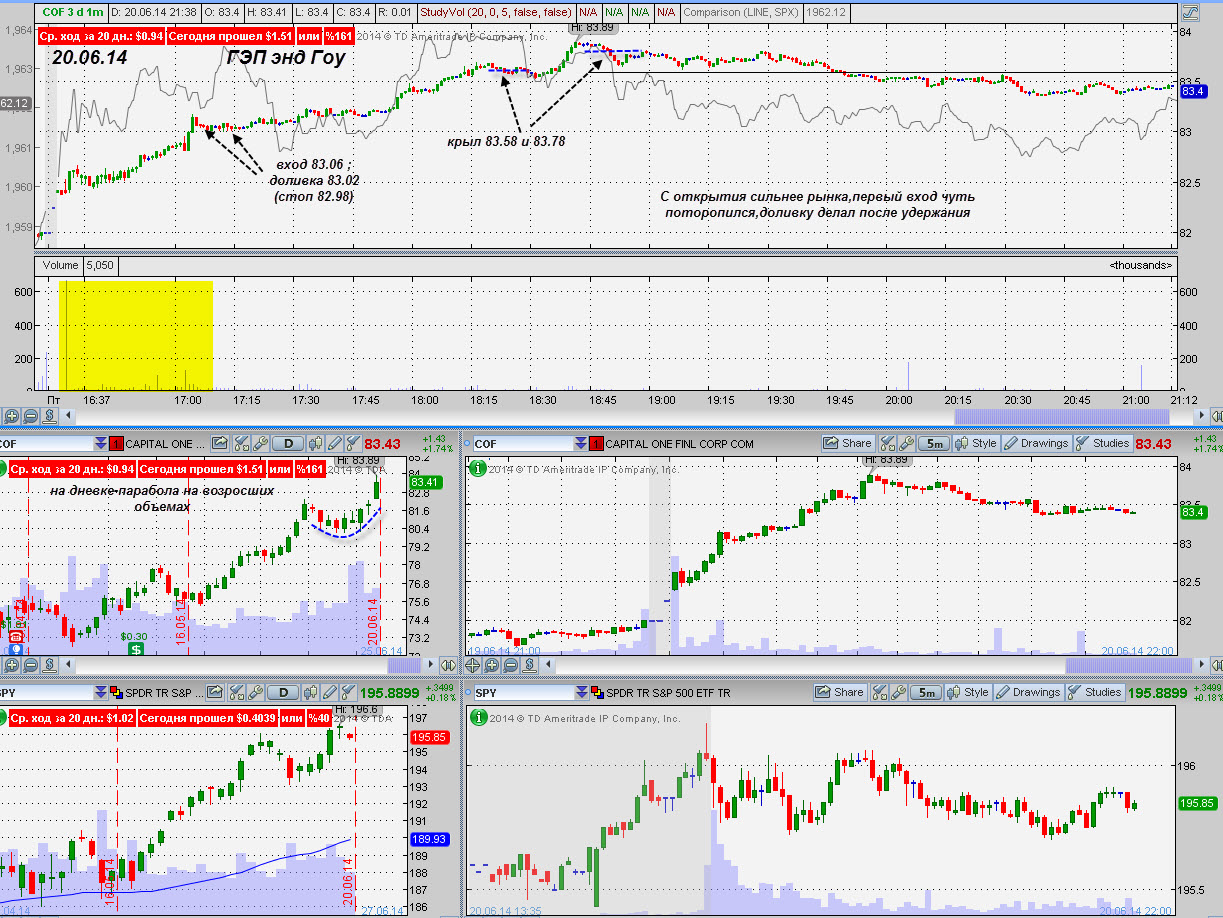The height and width of the screenshot is (918, 1223).
Task: Click dollar price-axis icon under top COF chart
Action: click(49, 415)
